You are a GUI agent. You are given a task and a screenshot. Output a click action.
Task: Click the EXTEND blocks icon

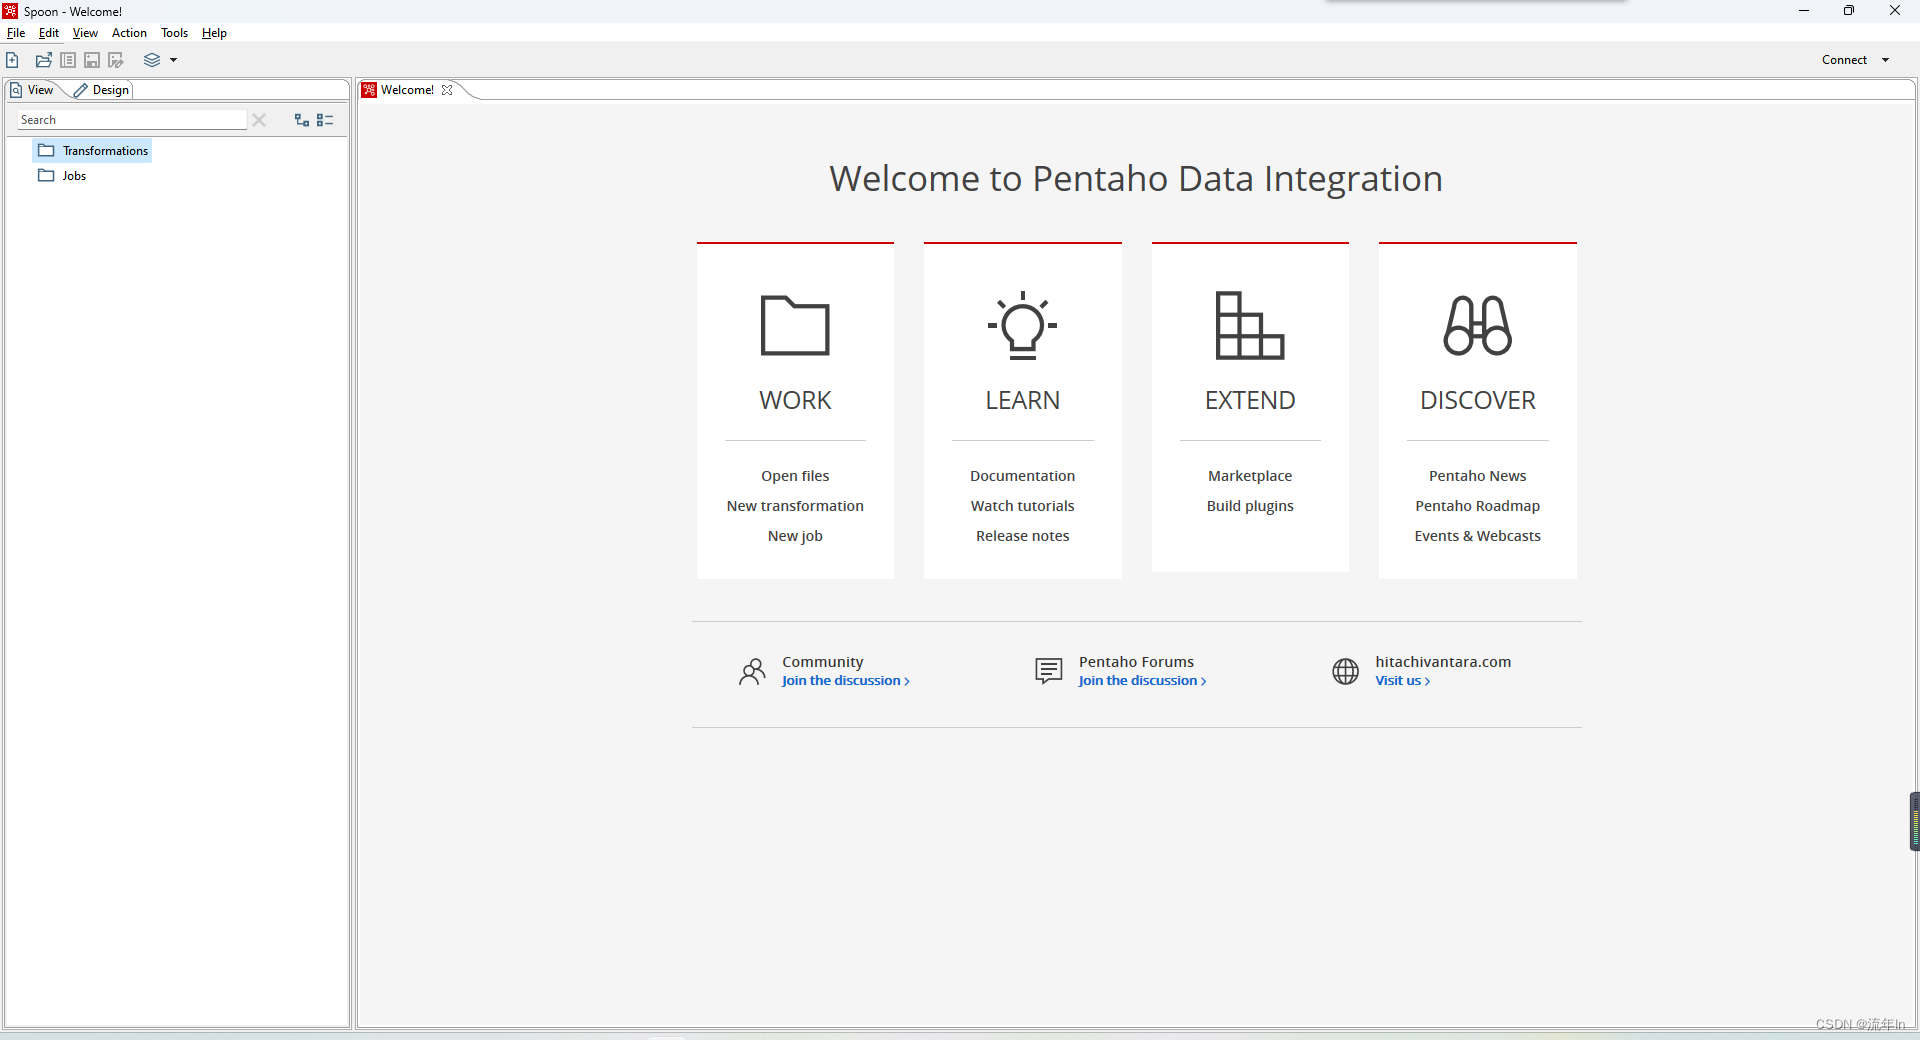(1249, 325)
